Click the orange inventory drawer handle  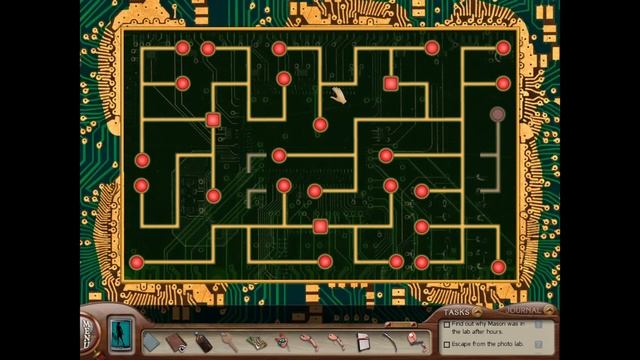400,324
